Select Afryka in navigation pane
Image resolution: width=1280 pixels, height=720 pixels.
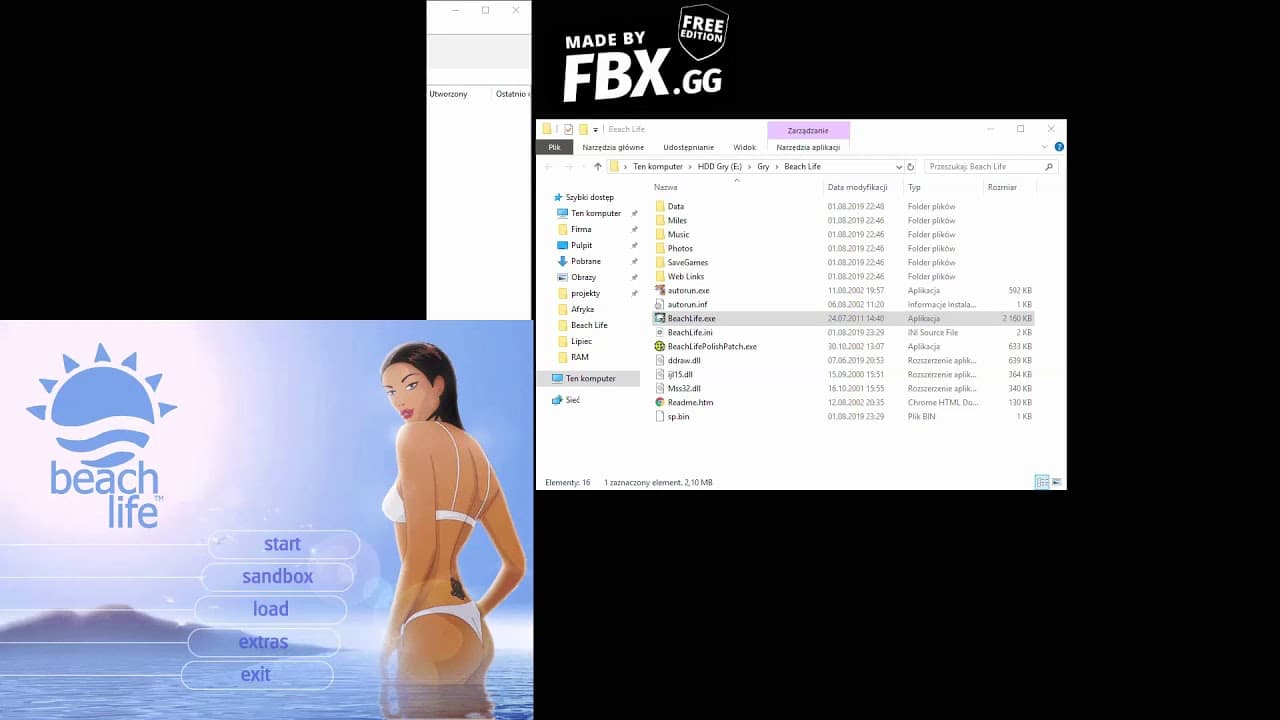[x=582, y=309]
